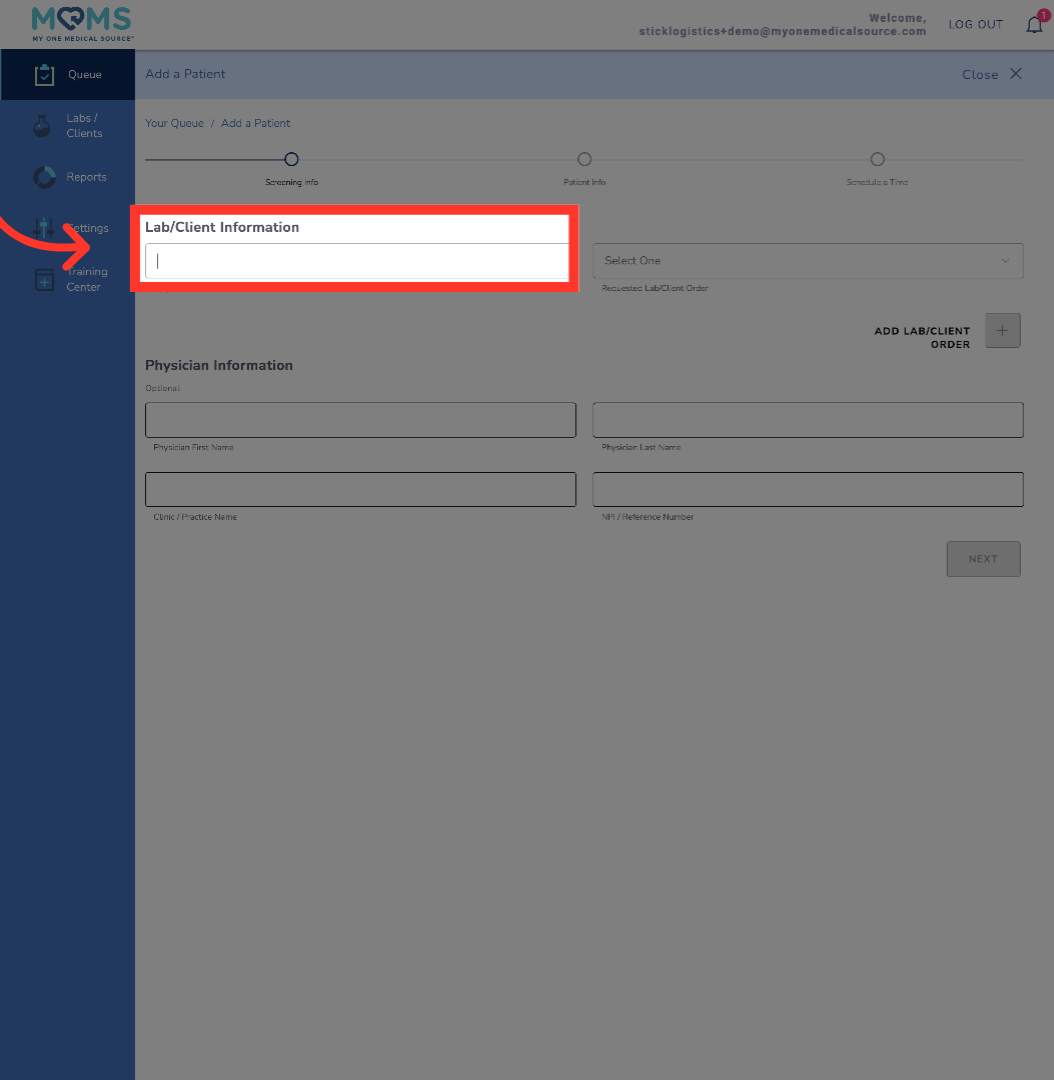Screen dimensions: 1054x1080
Task: Focus the NPI / Reference Number field
Action: (807, 490)
